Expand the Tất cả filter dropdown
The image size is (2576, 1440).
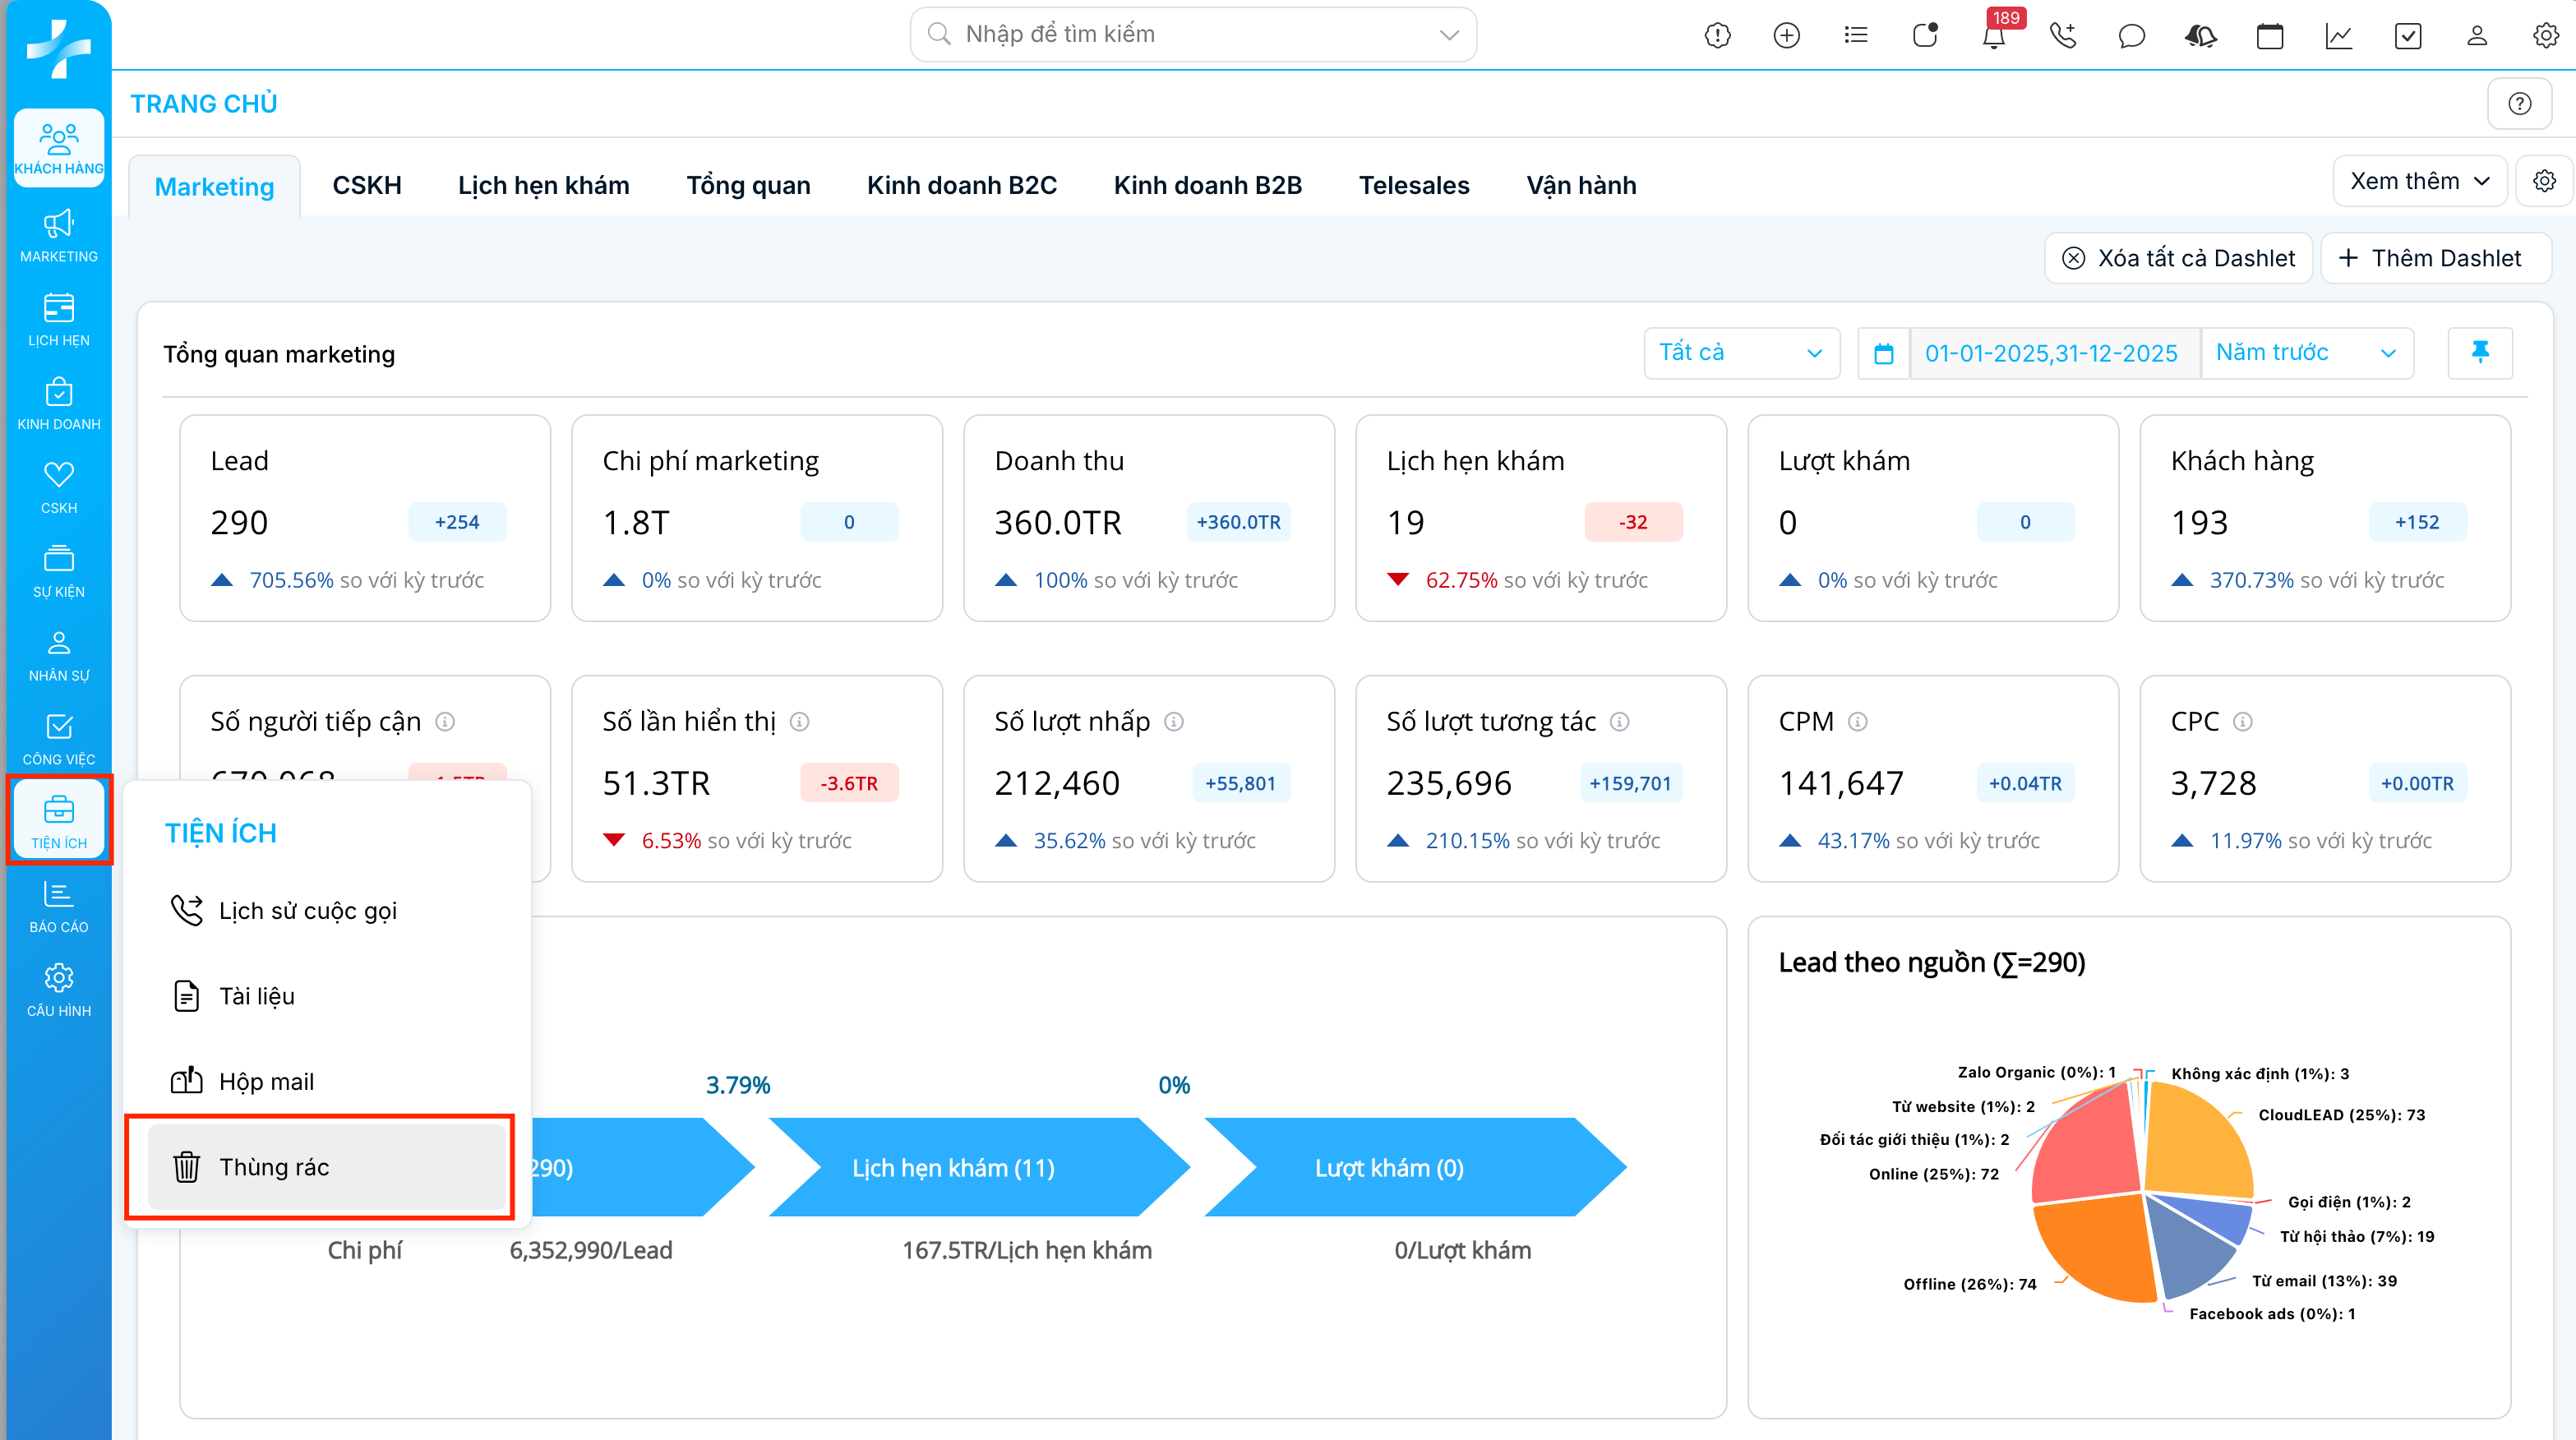pyautogui.click(x=1740, y=353)
